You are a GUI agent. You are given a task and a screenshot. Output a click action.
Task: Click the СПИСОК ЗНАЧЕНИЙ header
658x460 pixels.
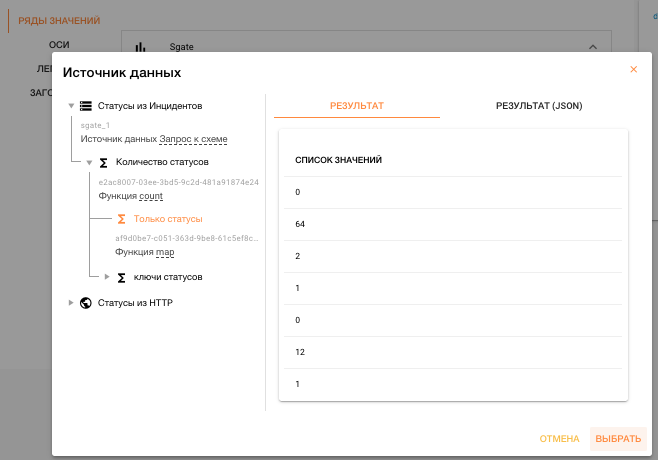coord(338,160)
